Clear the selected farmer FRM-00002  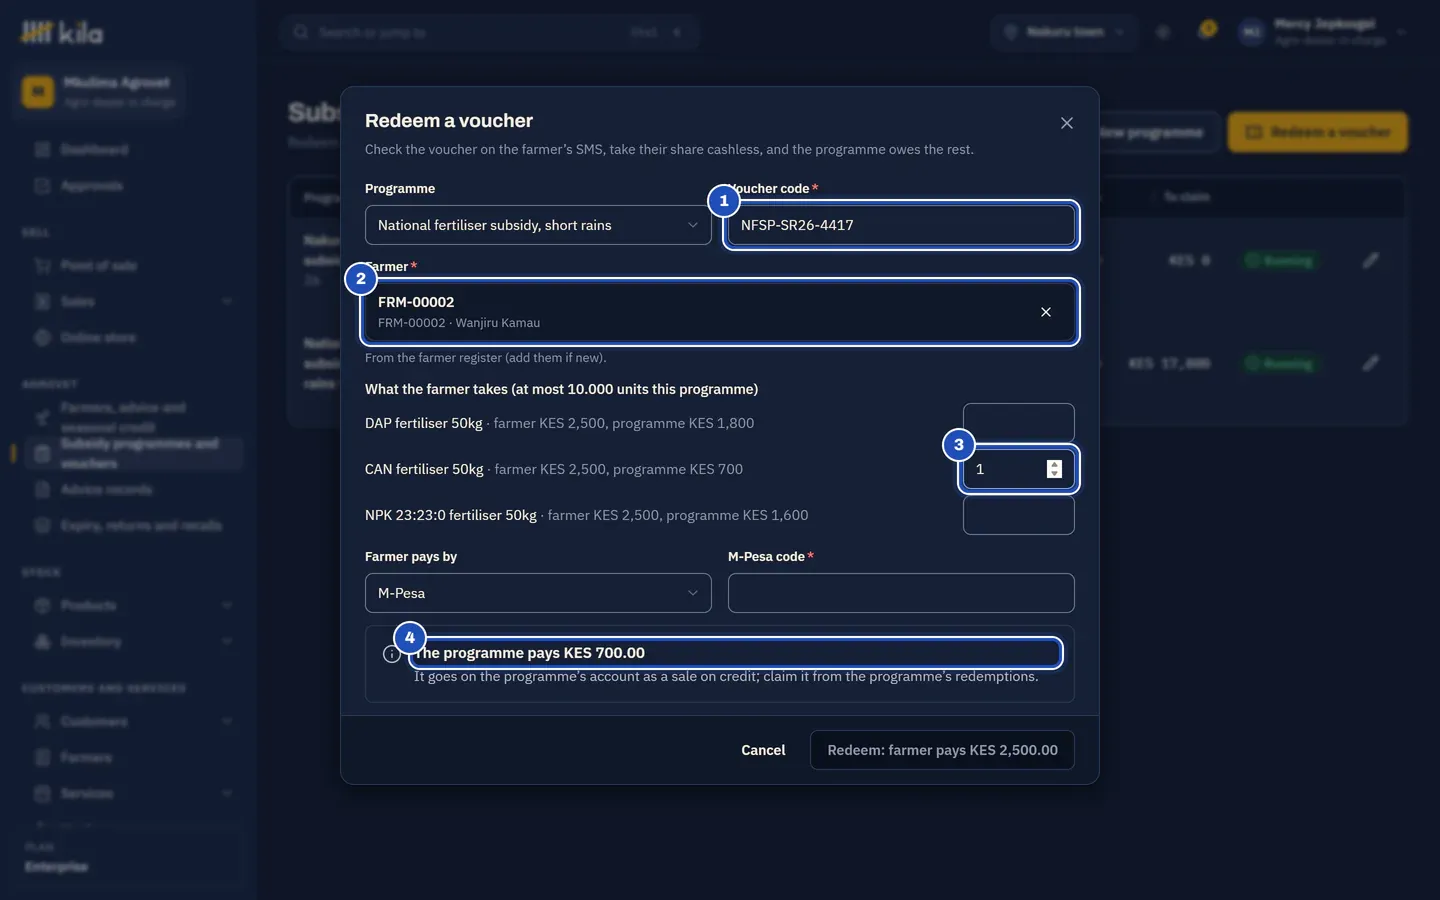click(x=1046, y=312)
